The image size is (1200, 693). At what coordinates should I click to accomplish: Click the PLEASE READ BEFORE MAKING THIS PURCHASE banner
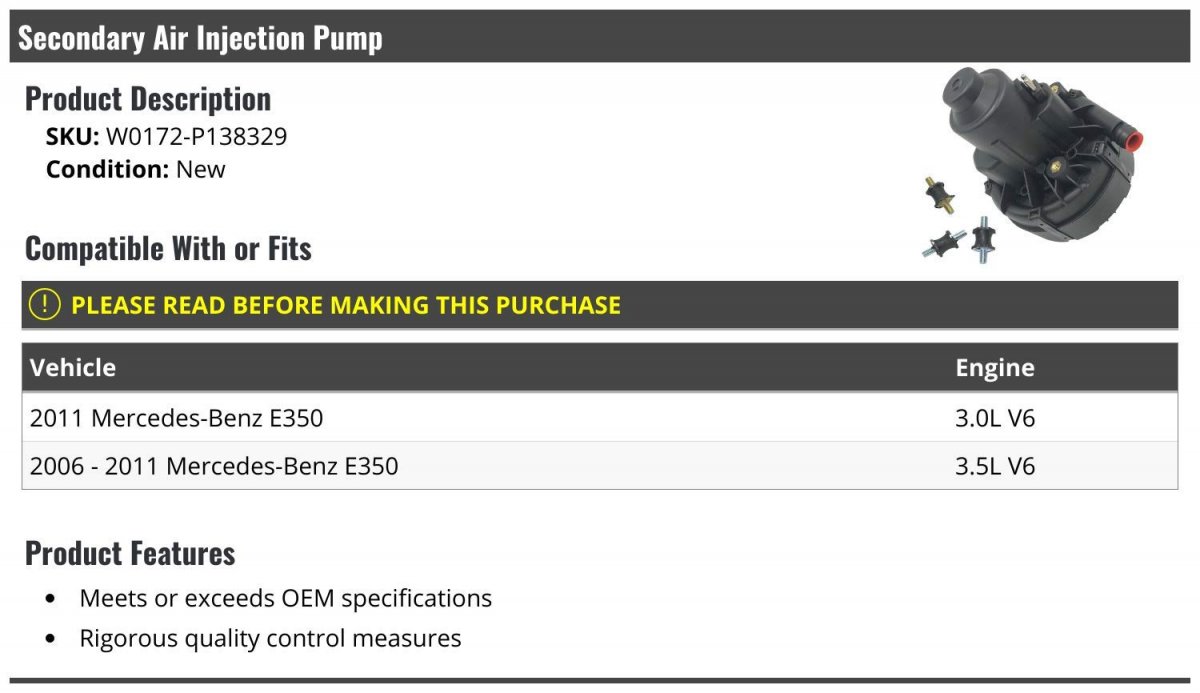coord(346,305)
